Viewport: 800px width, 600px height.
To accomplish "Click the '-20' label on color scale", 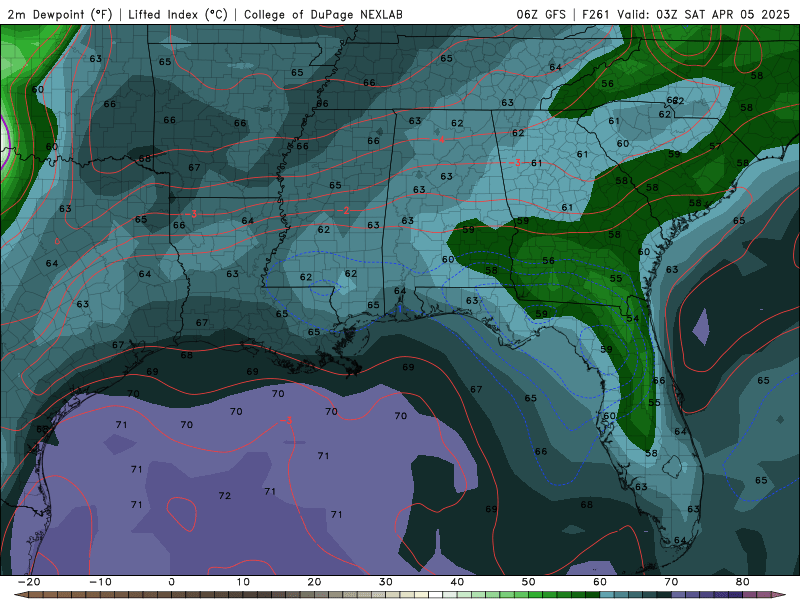I will click(x=29, y=582).
